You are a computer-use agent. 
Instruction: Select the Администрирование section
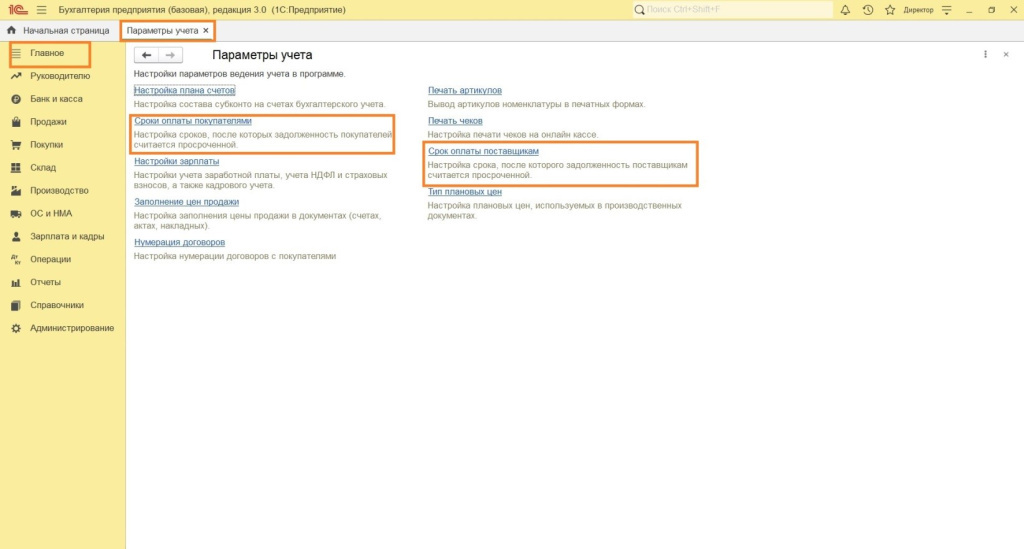[71, 328]
